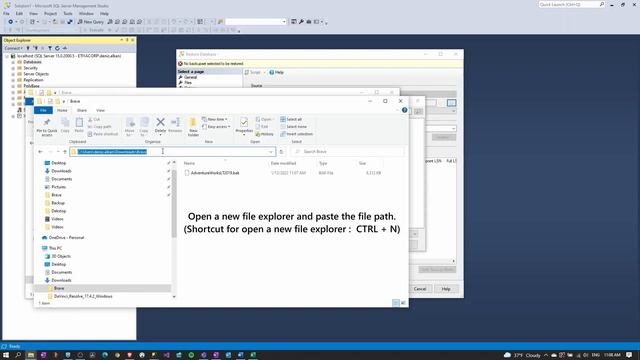Click the Help button at dialog bottom
Viewport: 640px width, 360px height.
tap(446, 289)
